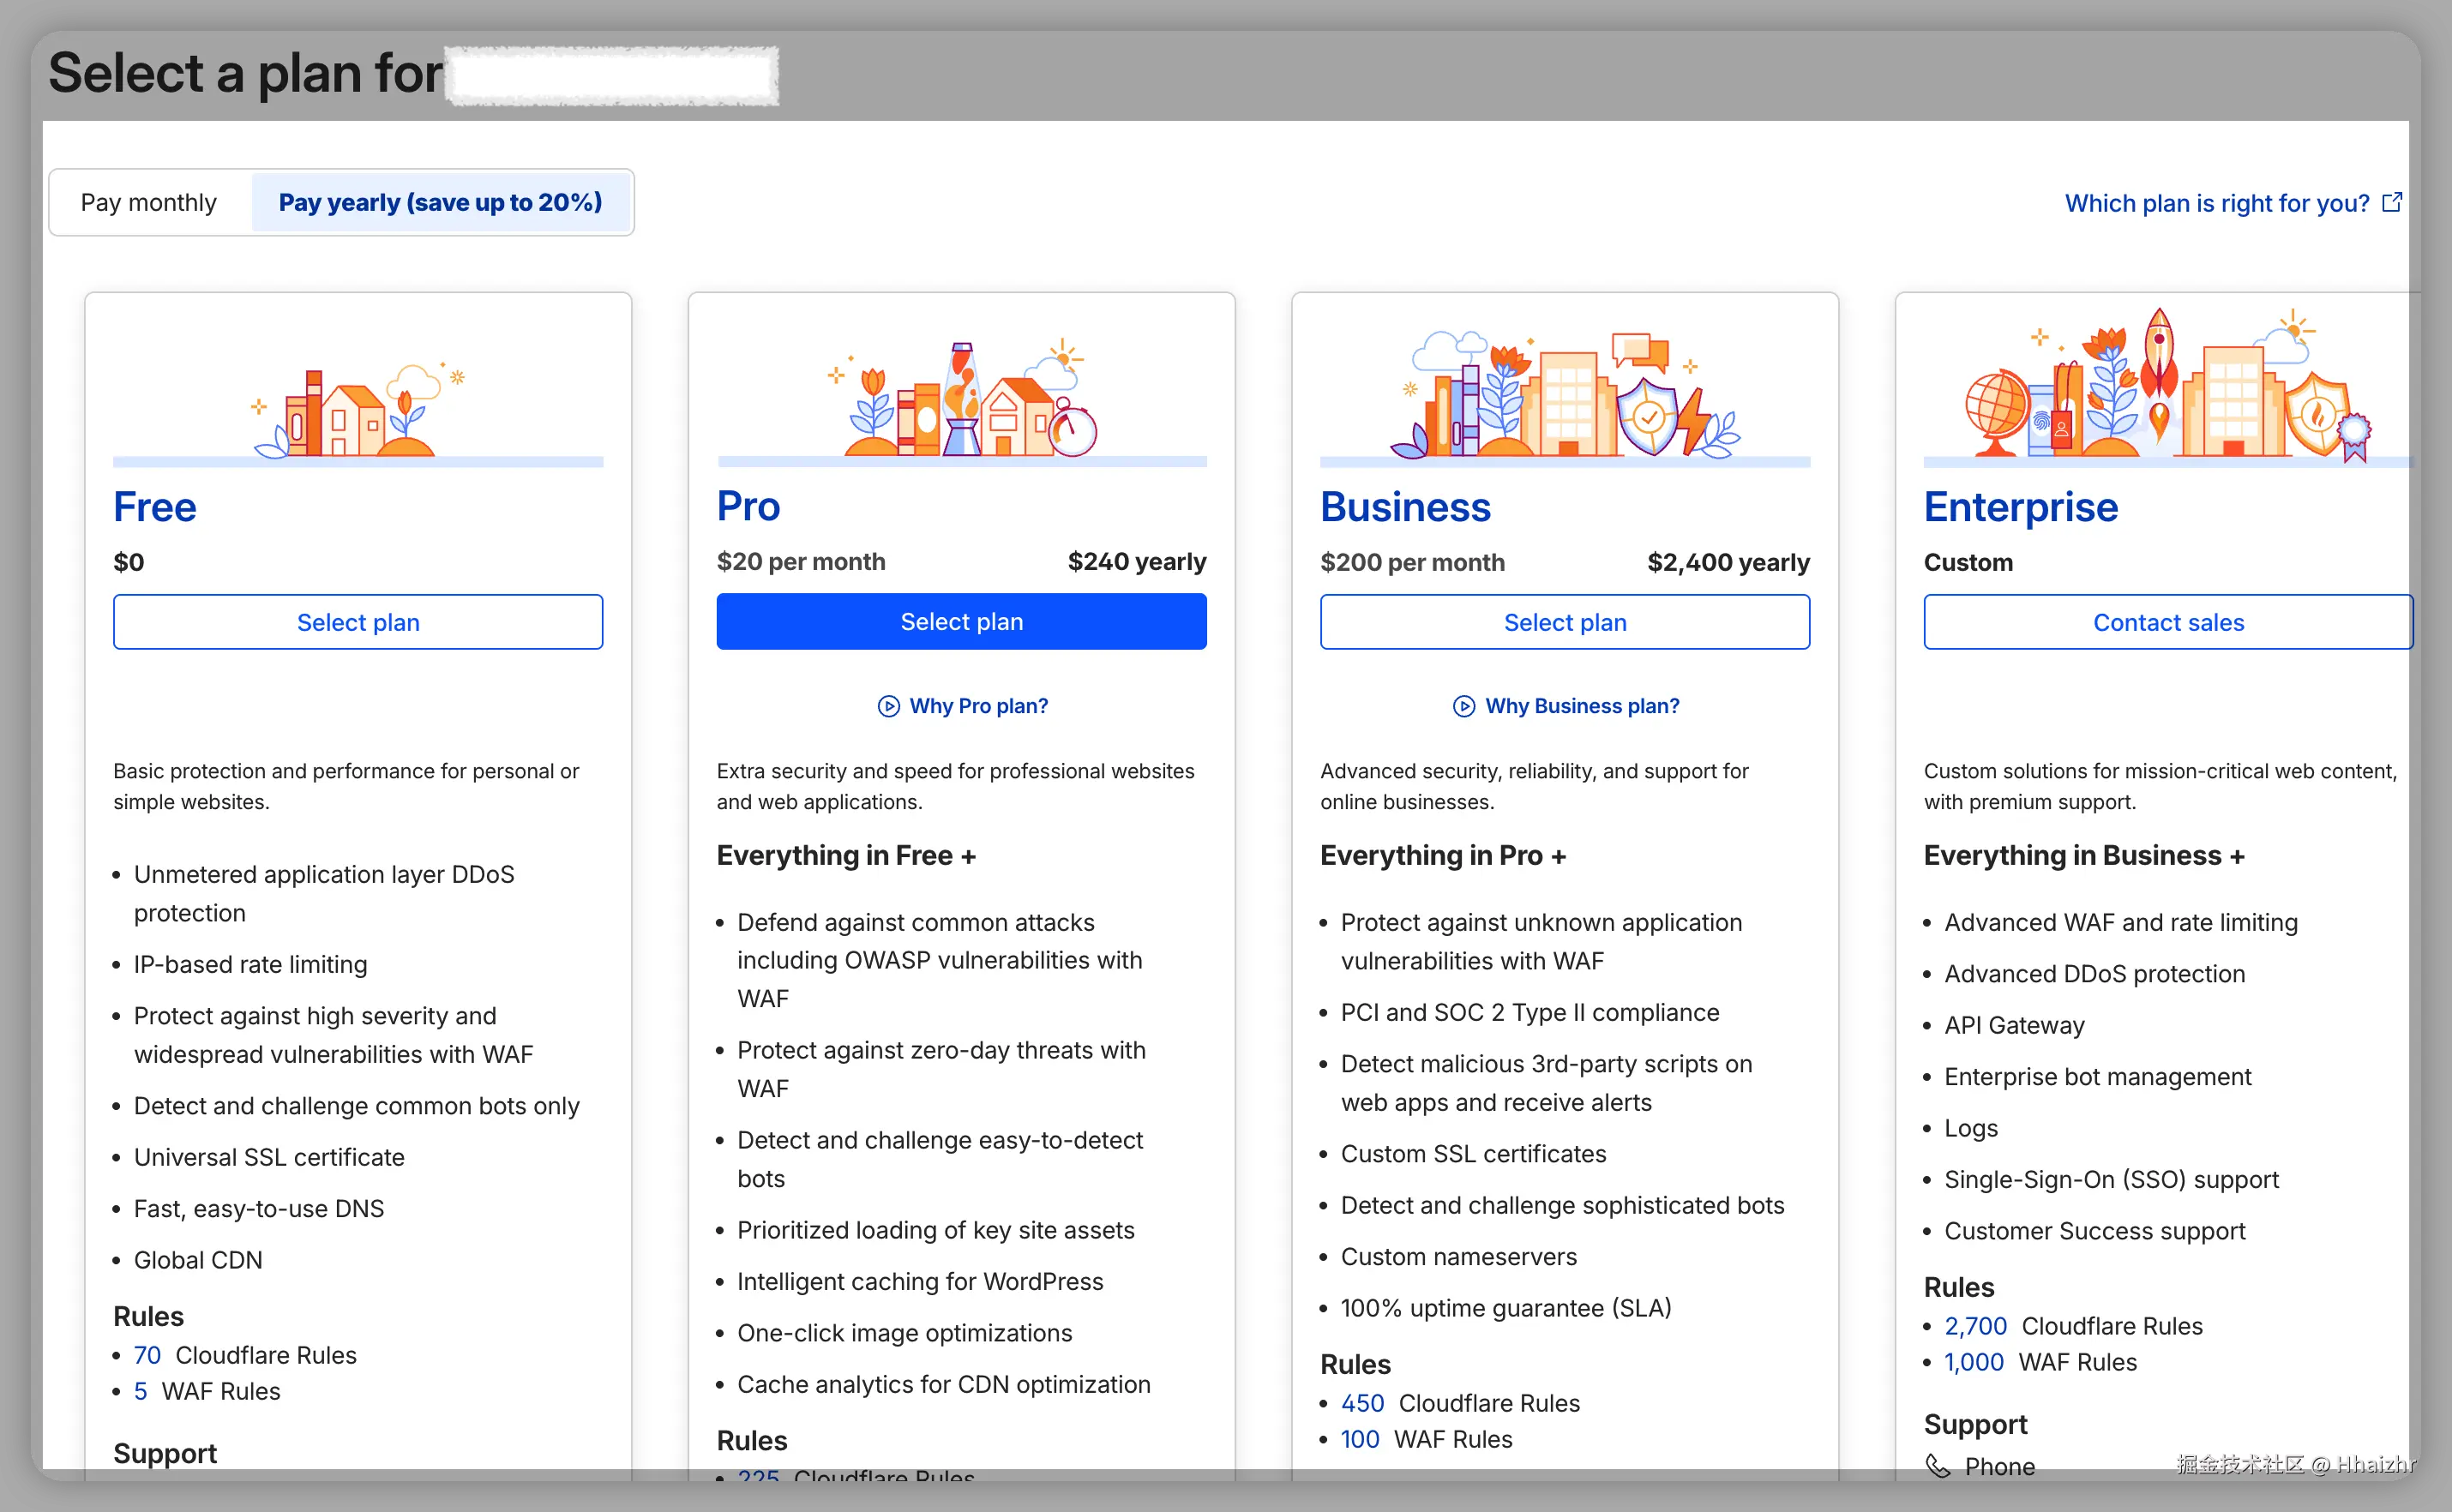Click play icon beside Why Business plan
The width and height of the screenshot is (2452, 1512).
1463,706
